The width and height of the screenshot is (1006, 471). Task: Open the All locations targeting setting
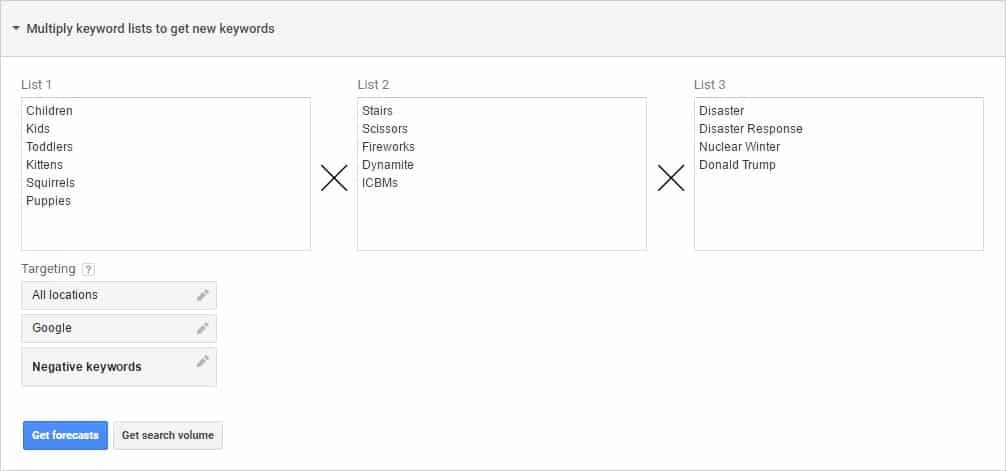[119, 295]
